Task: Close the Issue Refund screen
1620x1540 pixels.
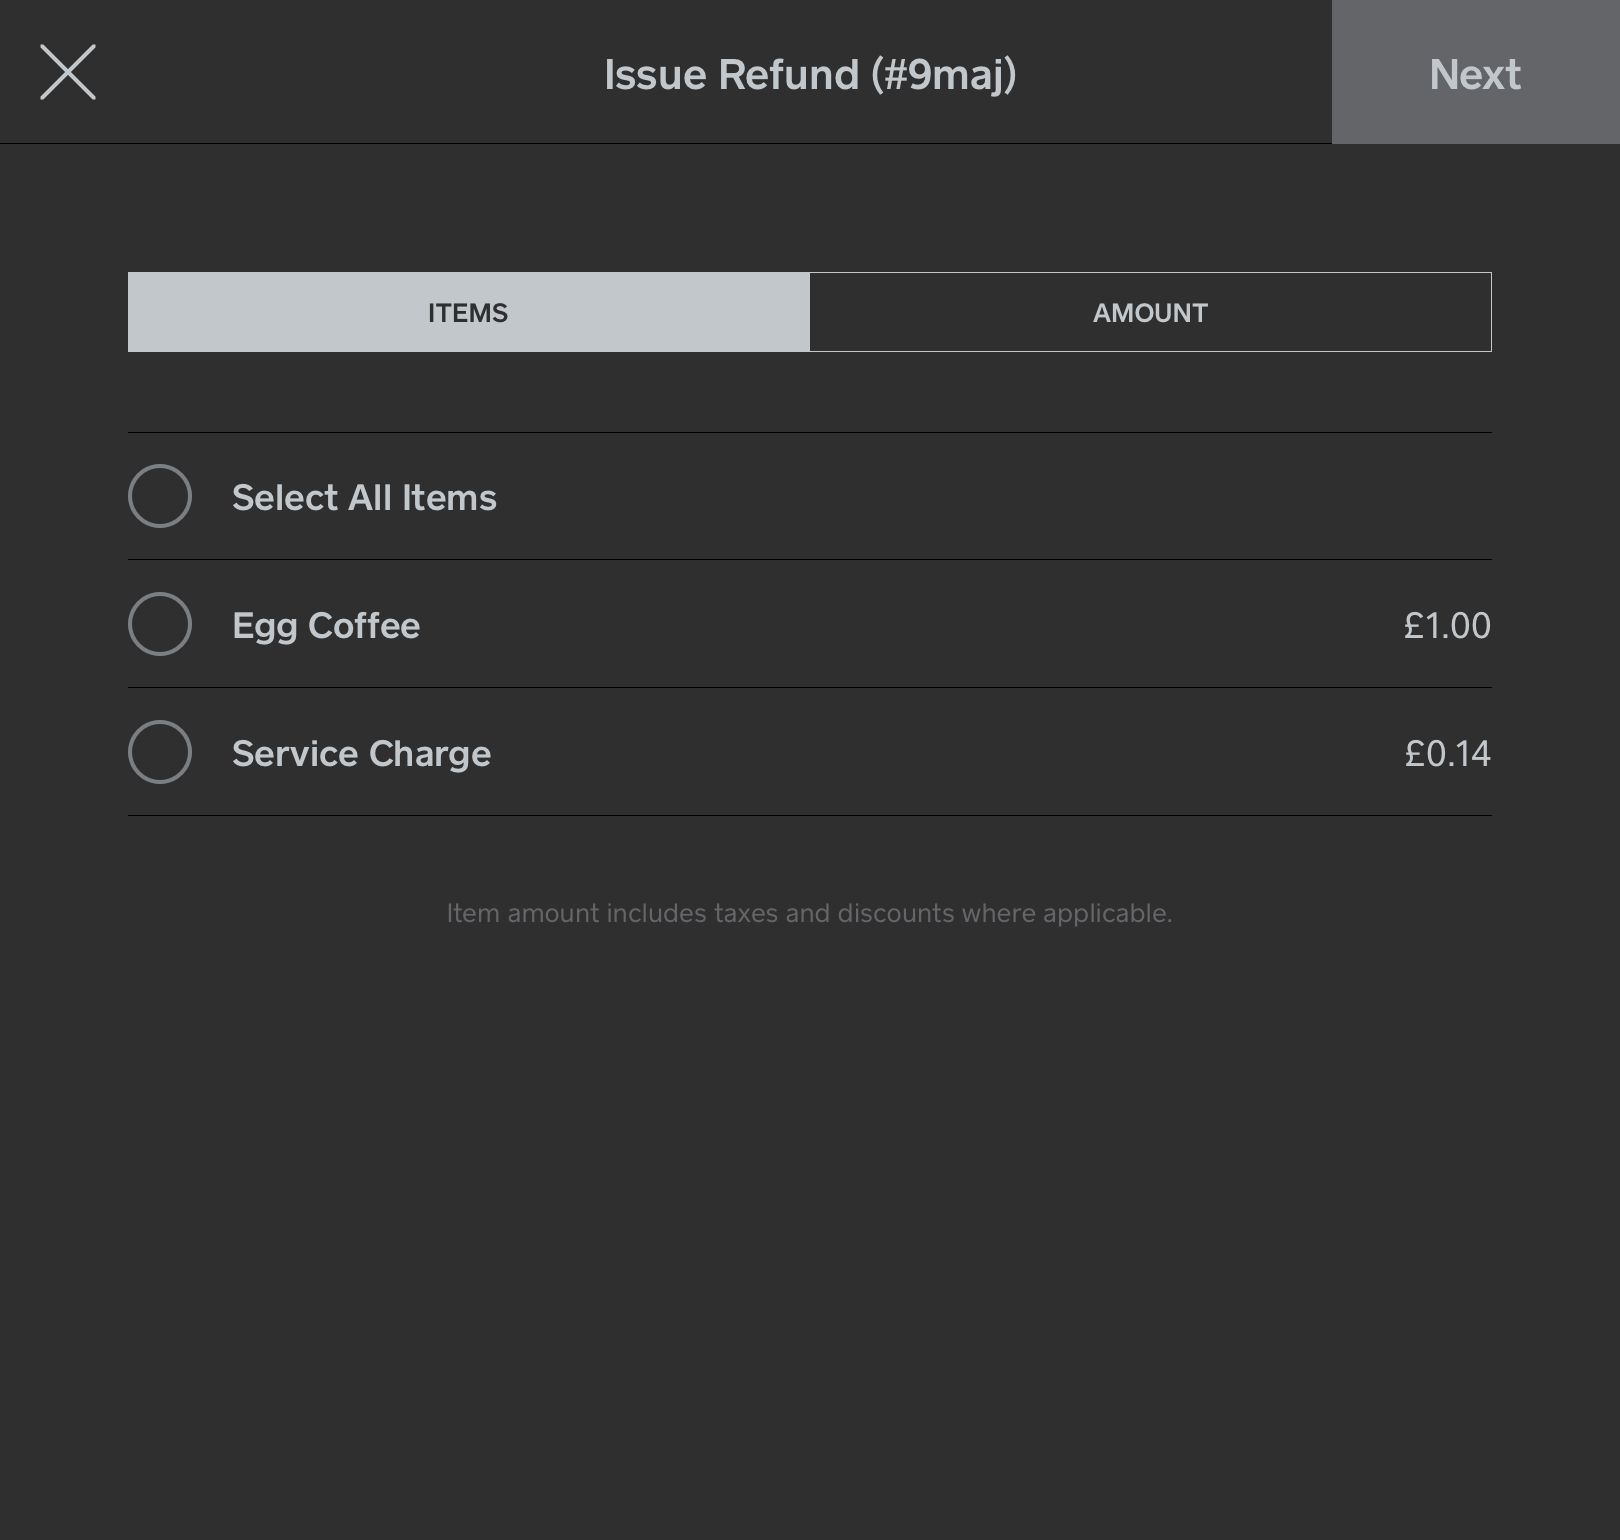Action: pyautogui.click(x=68, y=72)
